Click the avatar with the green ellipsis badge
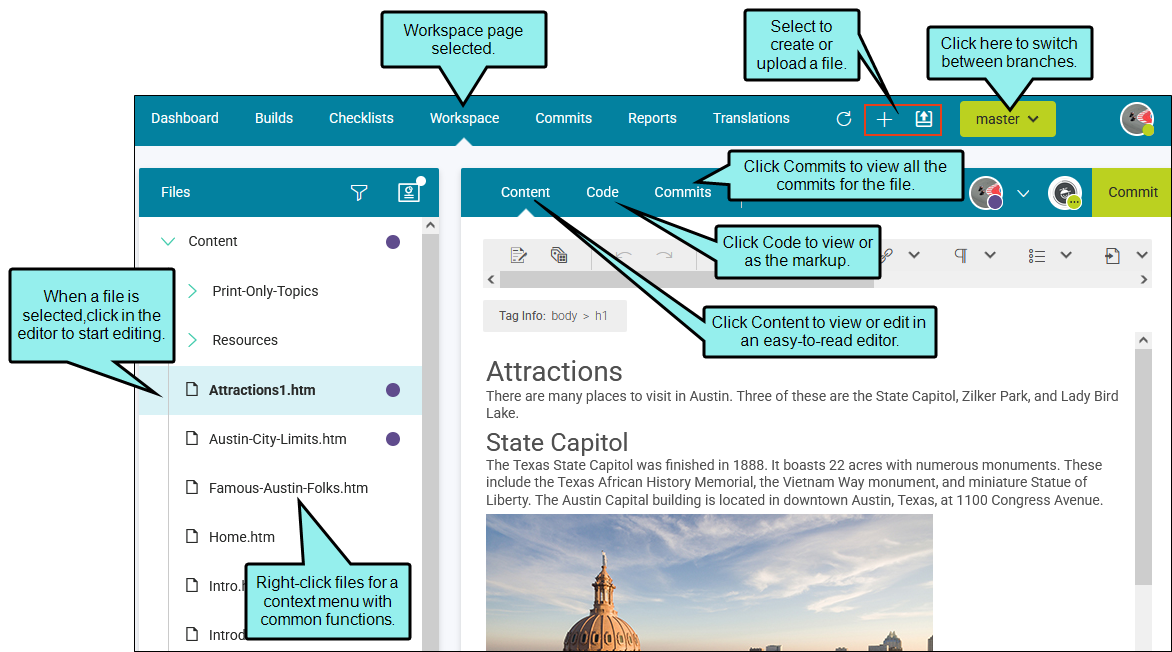1172x652 pixels. tap(1065, 193)
